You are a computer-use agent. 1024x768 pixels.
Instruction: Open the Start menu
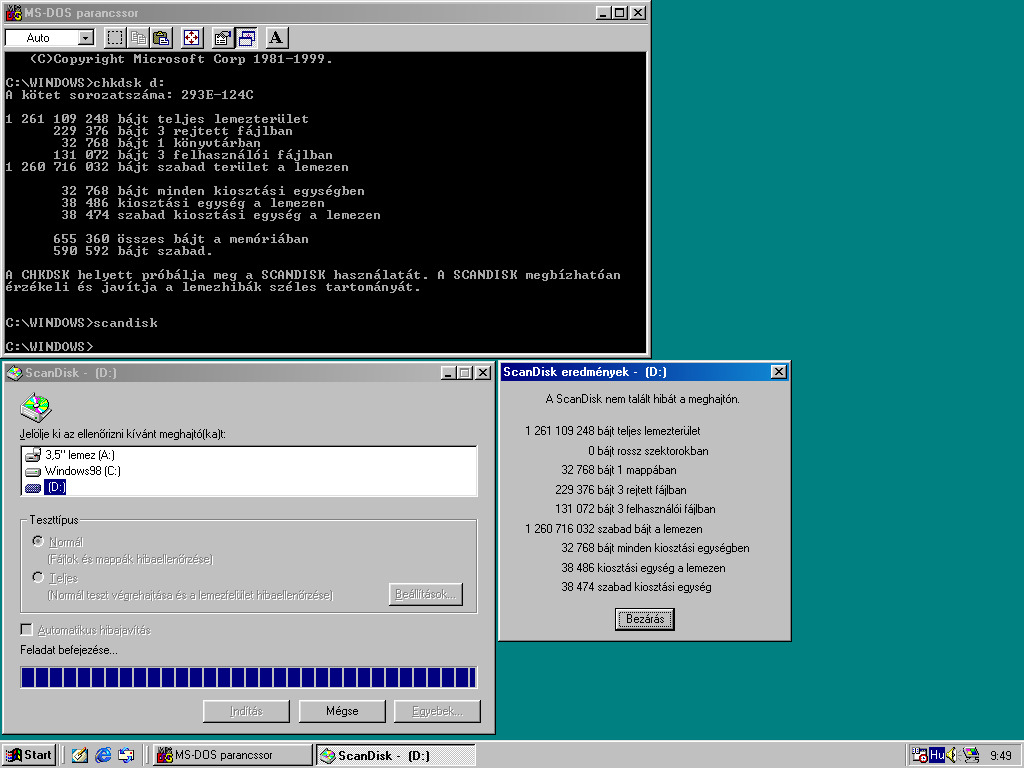tap(29, 755)
